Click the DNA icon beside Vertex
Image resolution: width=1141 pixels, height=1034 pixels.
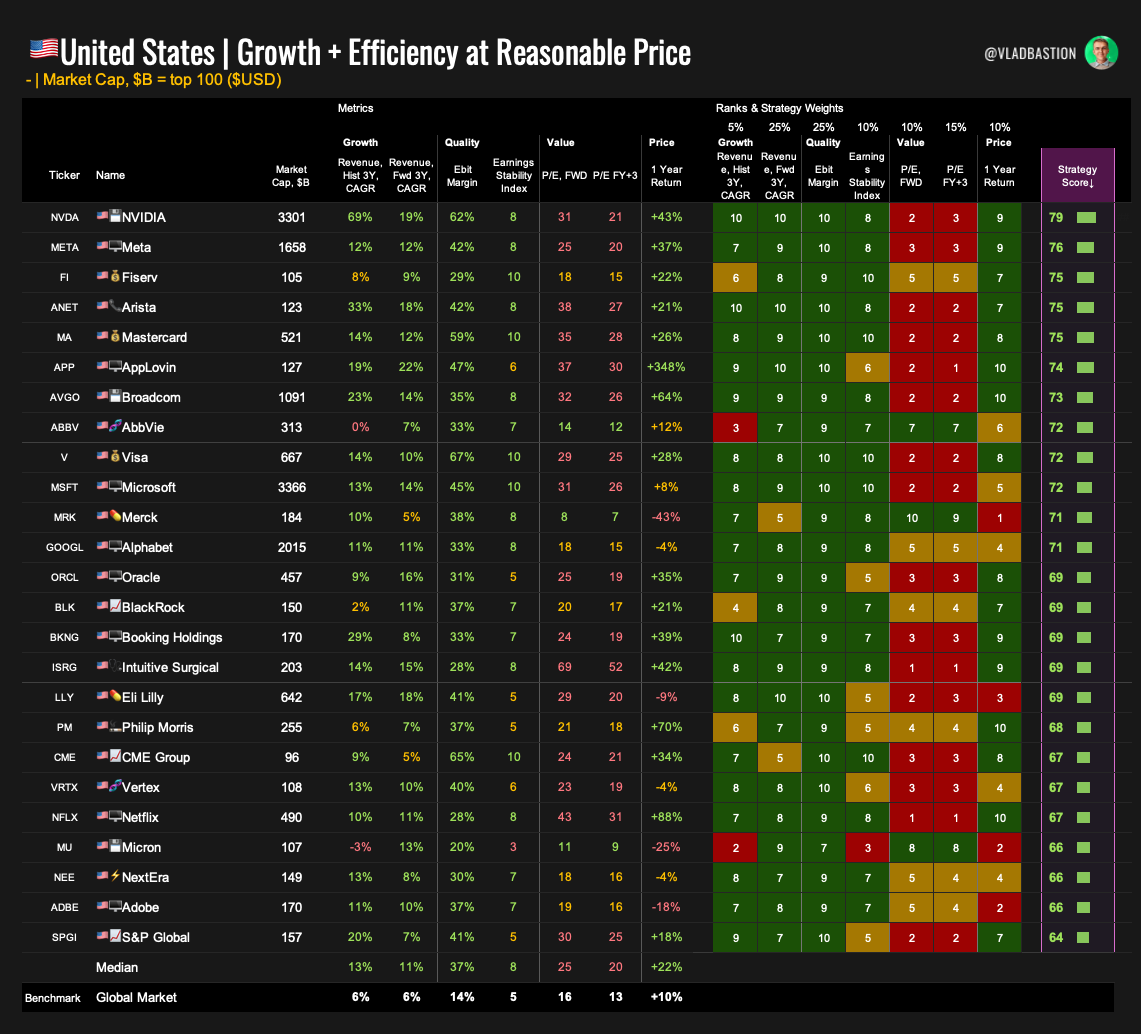click(x=115, y=786)
